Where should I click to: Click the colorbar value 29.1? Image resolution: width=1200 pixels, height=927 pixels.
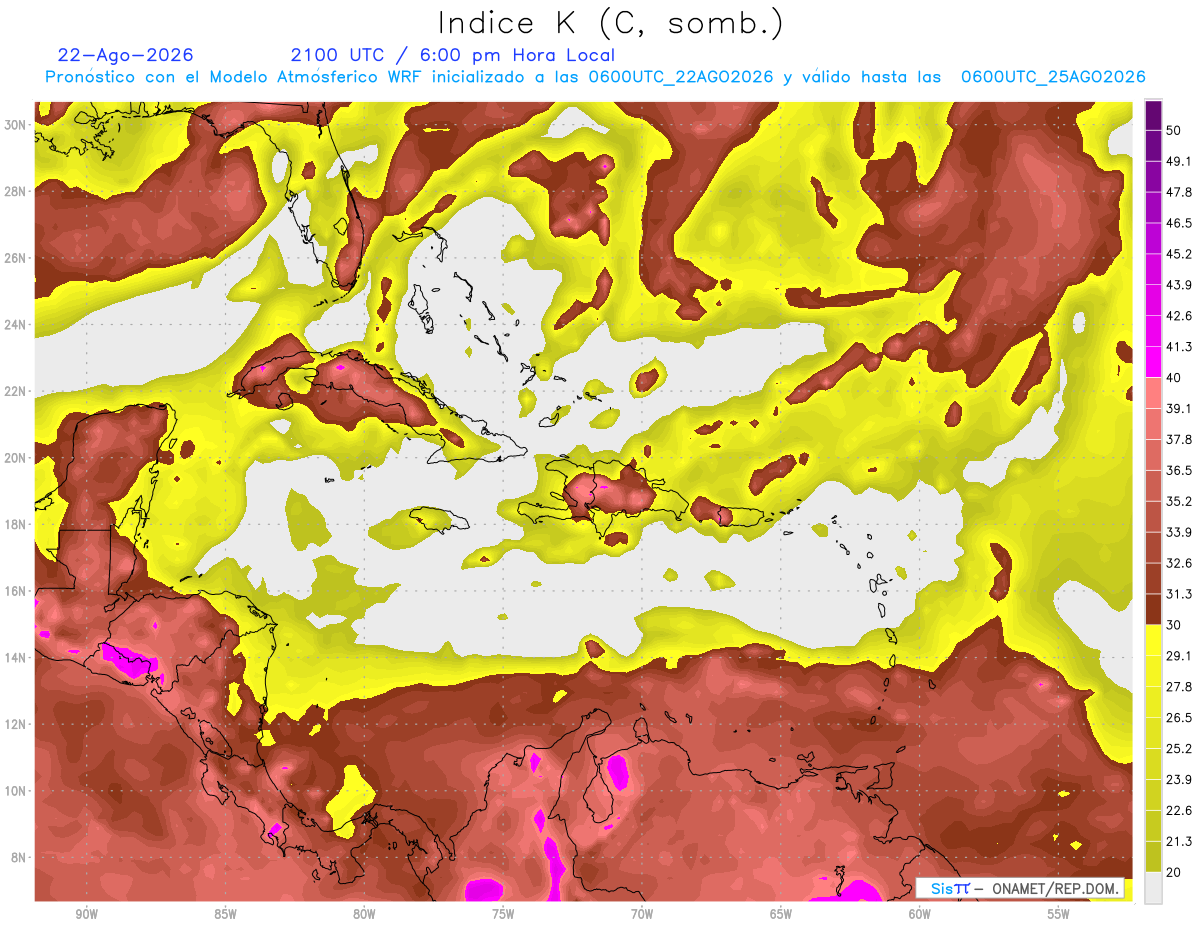pos(1179,655)
